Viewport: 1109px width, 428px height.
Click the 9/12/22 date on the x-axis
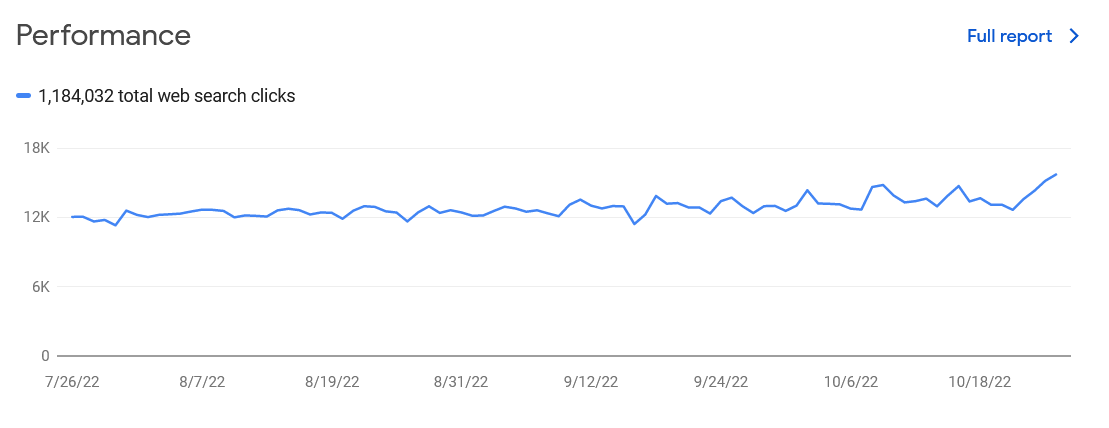(591, 382)
